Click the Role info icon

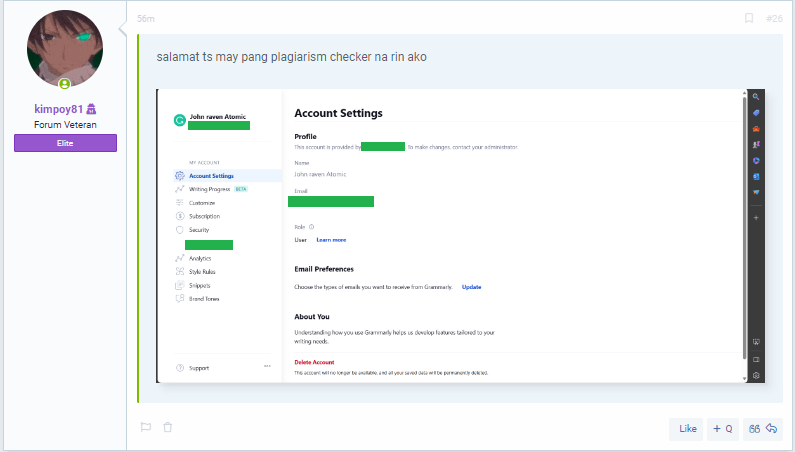tap(311, 227)
